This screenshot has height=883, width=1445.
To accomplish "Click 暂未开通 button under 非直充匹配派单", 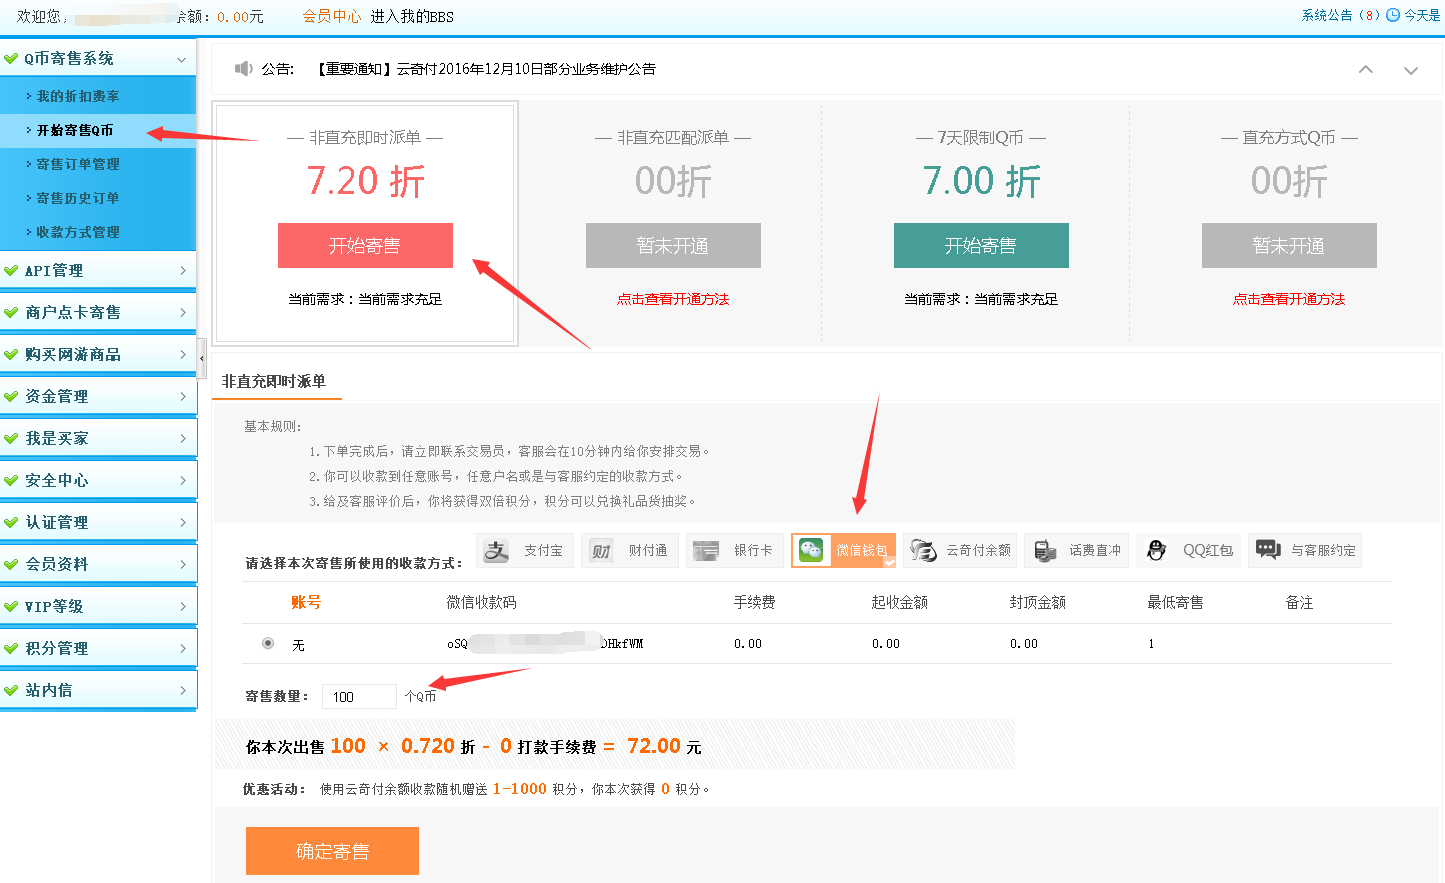I will [x=673, y=245].
